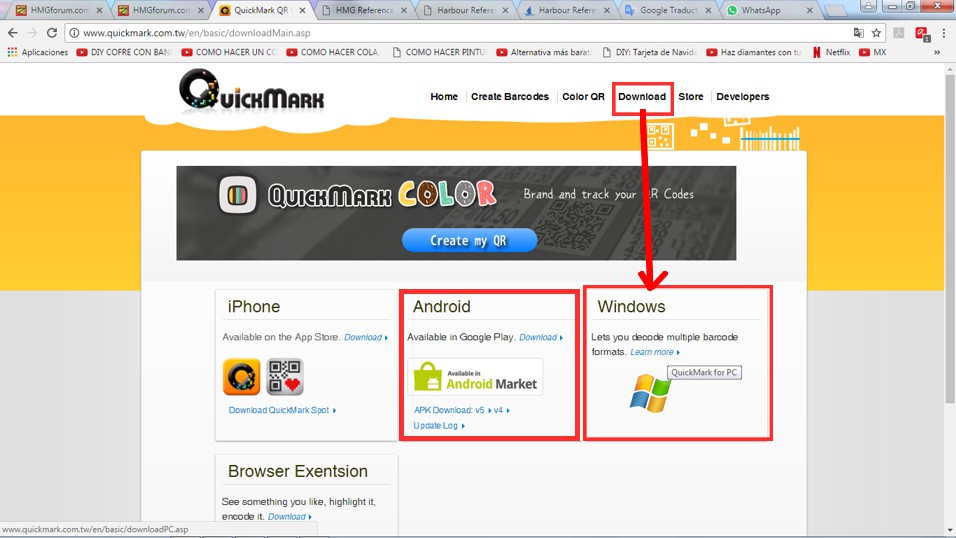The height and width of the screenshot is (538, 956).
Task: Switch to the first Harbour Reference tab
Action: coord(466,10)
